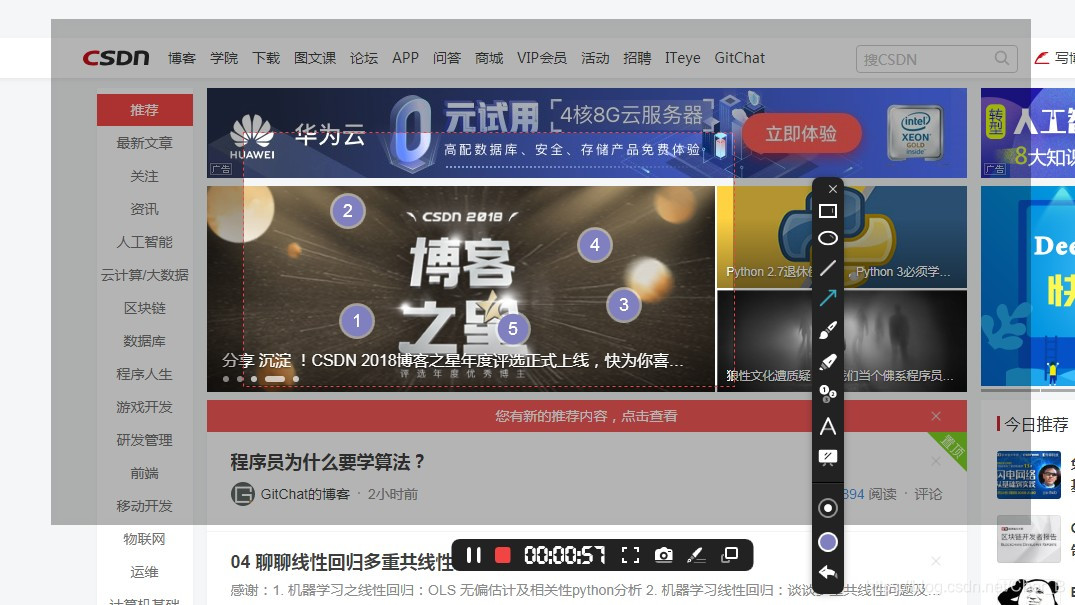1075x605 pixels.
Task: Select 游戏开发 sidebar category
Action: click(x=145, y=407)
